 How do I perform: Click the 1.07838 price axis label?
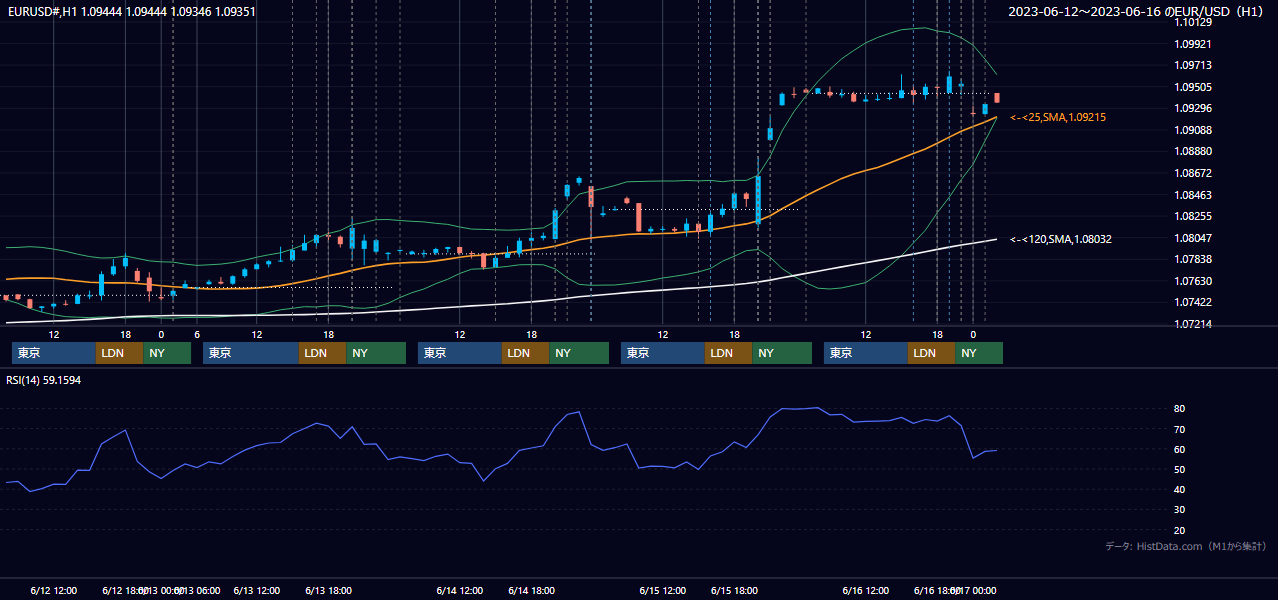coord(1194,259)
